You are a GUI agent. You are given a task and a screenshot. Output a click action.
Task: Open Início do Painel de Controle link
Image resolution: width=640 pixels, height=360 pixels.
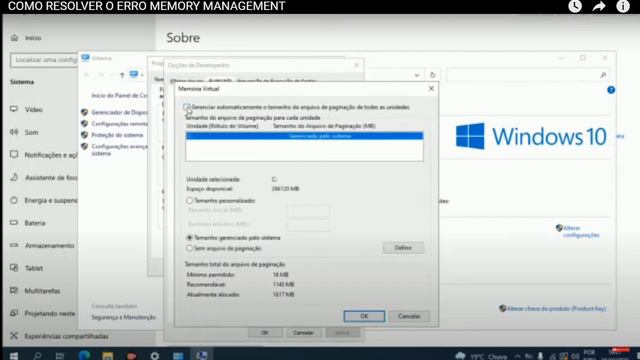pos(120,95)
